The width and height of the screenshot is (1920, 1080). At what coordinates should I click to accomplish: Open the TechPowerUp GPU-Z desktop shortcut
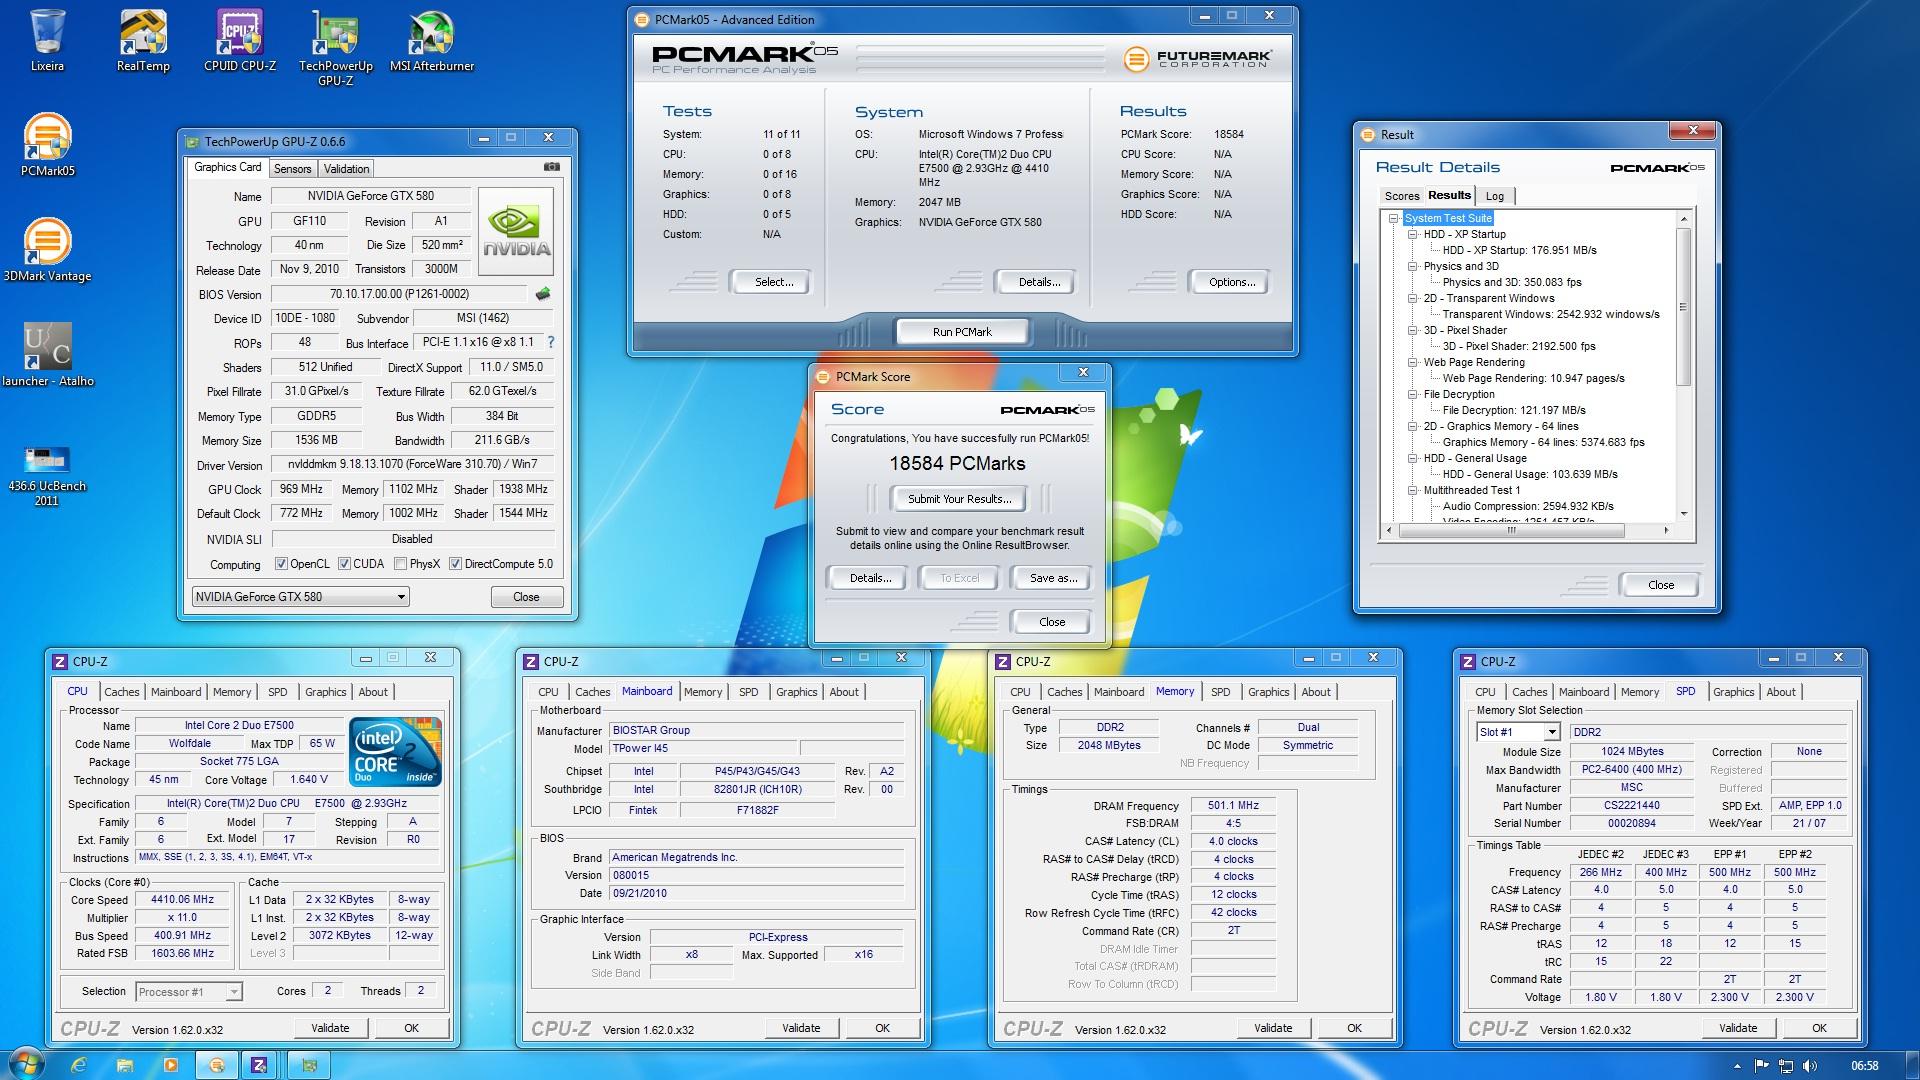(x=336, y=48)
